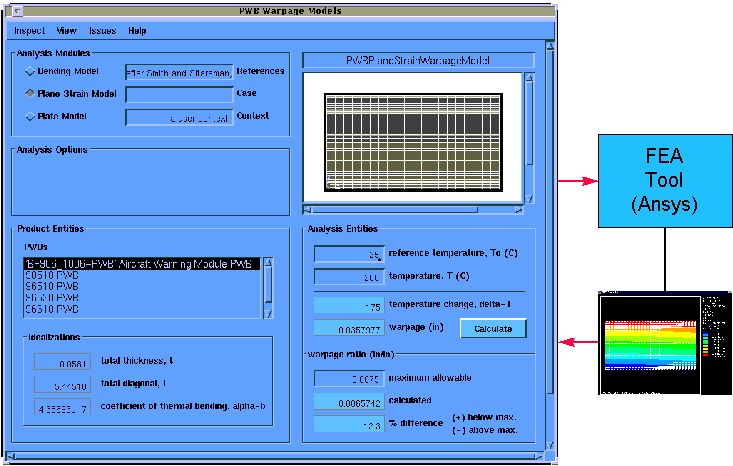Open the window menu button in title bar
733x466 pixels.
click(x=14, y=11)
